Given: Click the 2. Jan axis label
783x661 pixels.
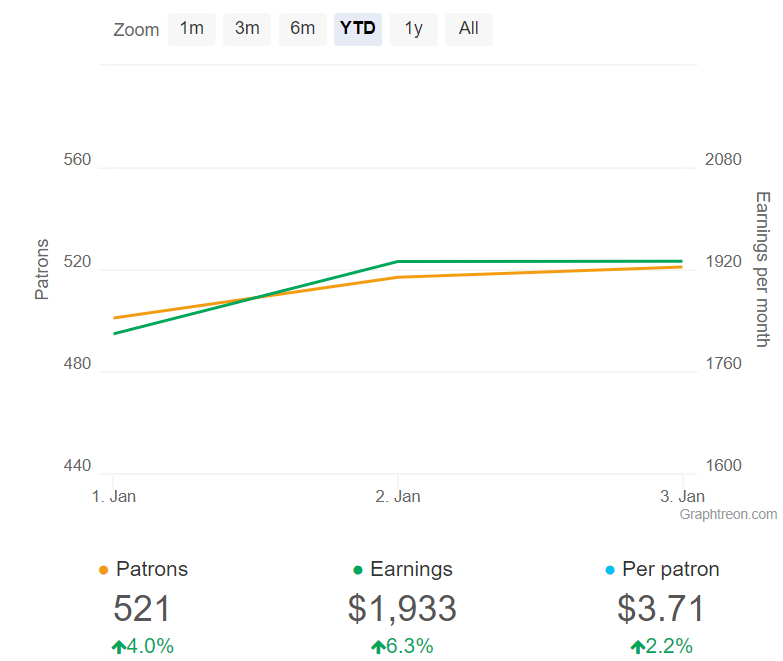Looking at the screenshot, I should coord(398,497).
